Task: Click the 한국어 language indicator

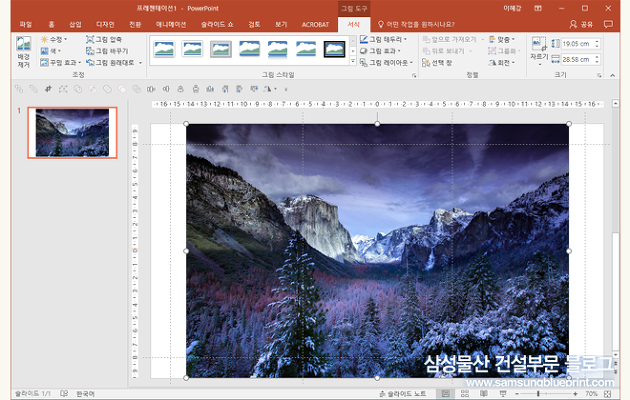Action: [85, 394]
